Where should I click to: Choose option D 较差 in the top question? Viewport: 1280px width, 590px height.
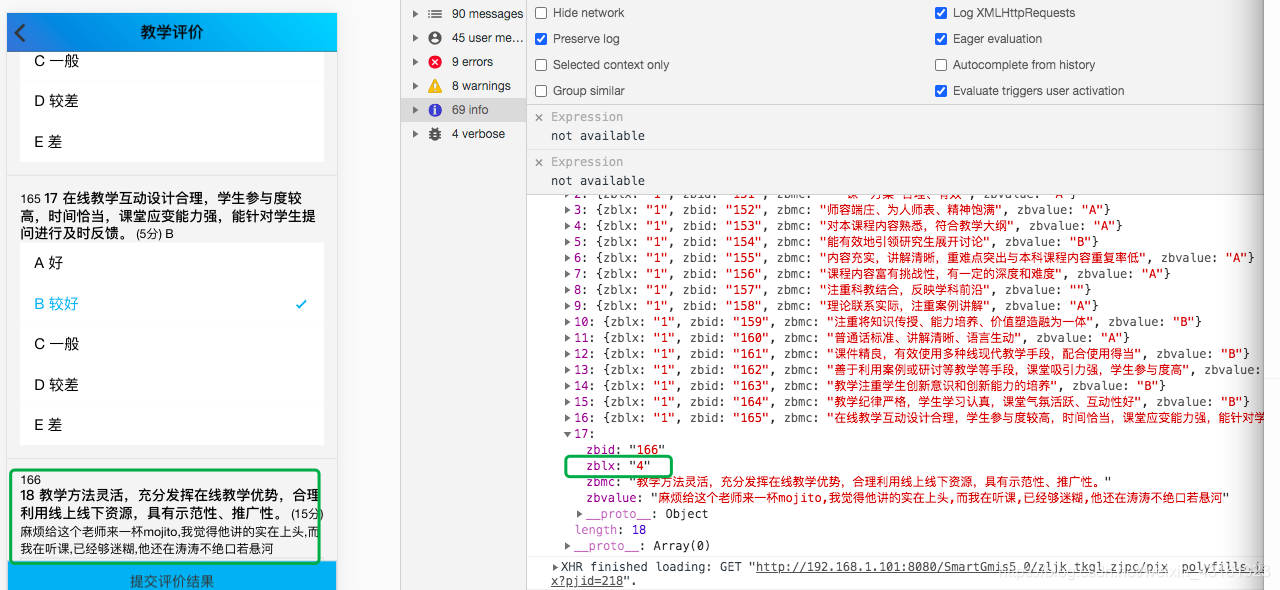point(171,101)
